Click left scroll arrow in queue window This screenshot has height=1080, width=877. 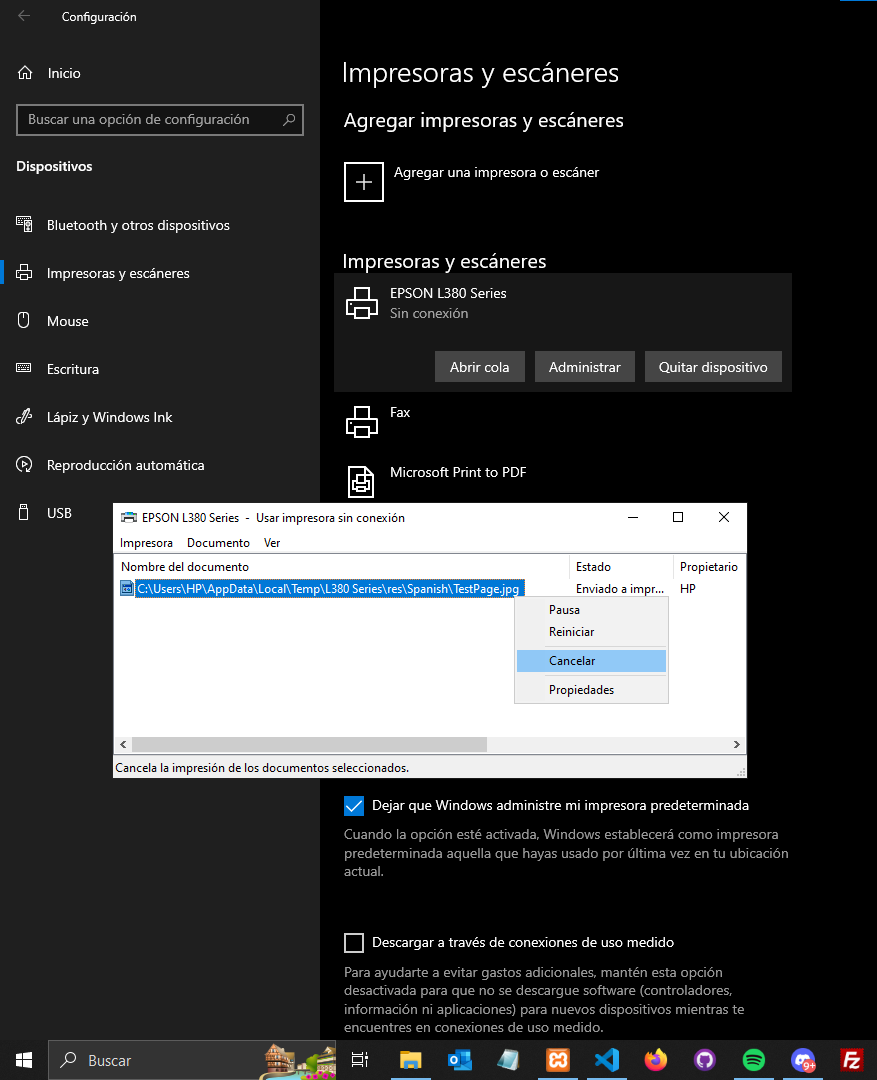coord(123,745)
